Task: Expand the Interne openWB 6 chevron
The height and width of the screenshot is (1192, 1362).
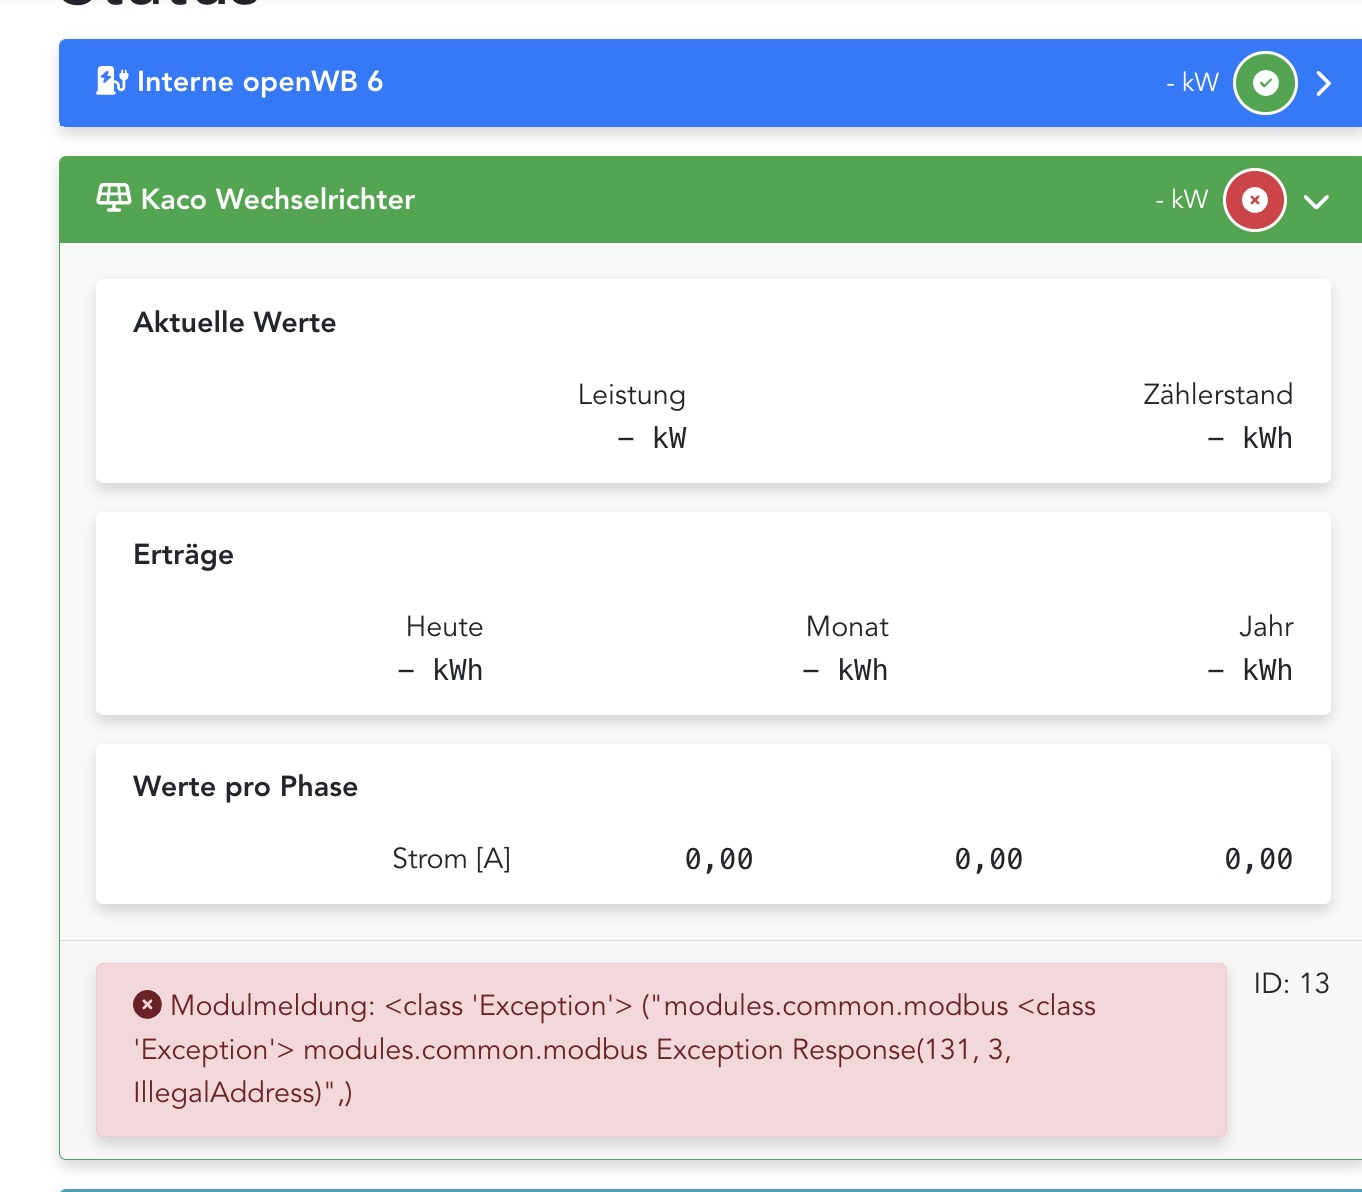Action: pos(1323,83)
